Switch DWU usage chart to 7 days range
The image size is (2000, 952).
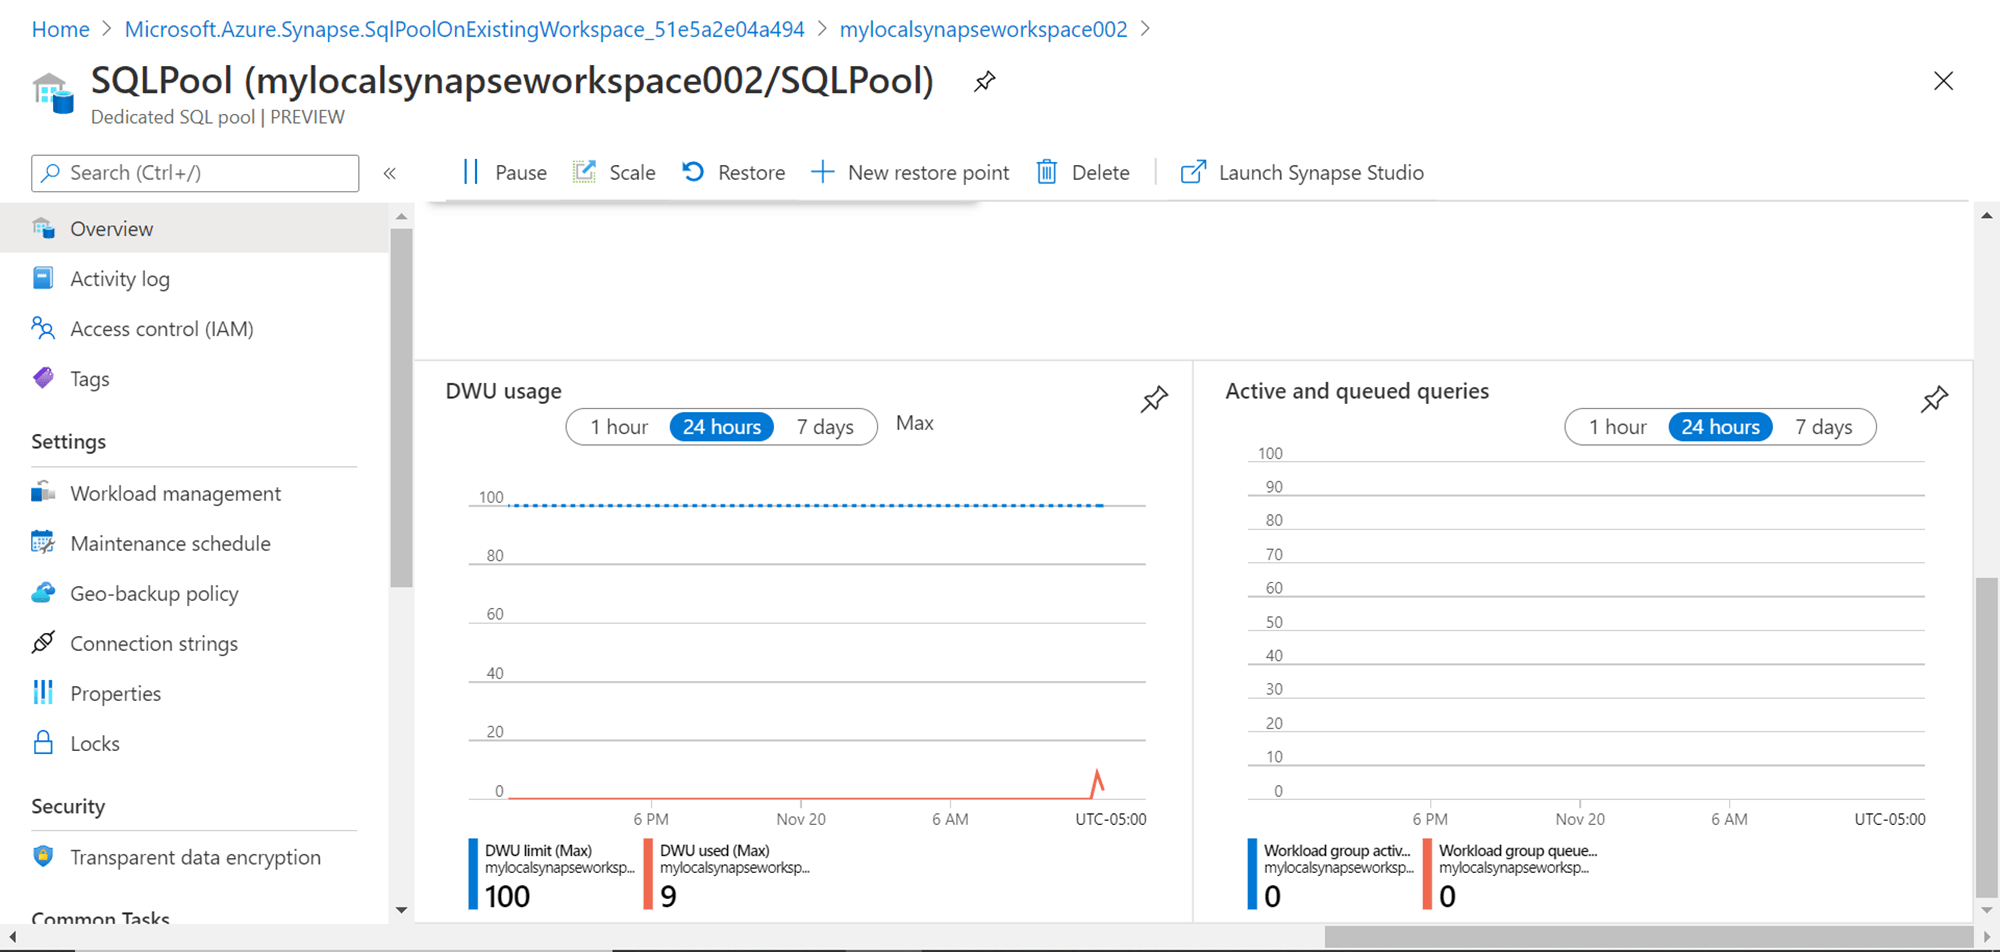(x=826, y=426)
